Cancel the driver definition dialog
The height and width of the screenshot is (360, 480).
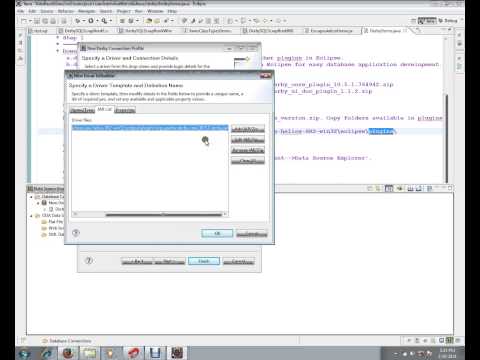click(252, 234)
